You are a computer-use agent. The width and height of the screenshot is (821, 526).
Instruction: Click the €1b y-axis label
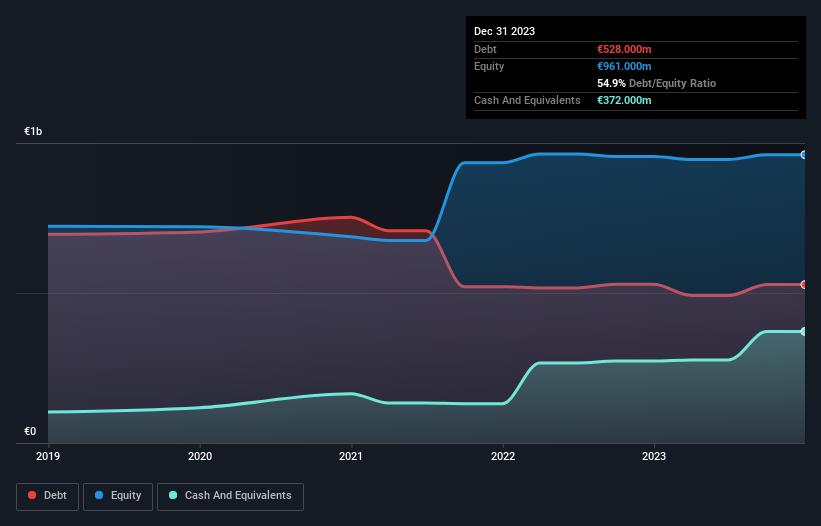(33, 131)
